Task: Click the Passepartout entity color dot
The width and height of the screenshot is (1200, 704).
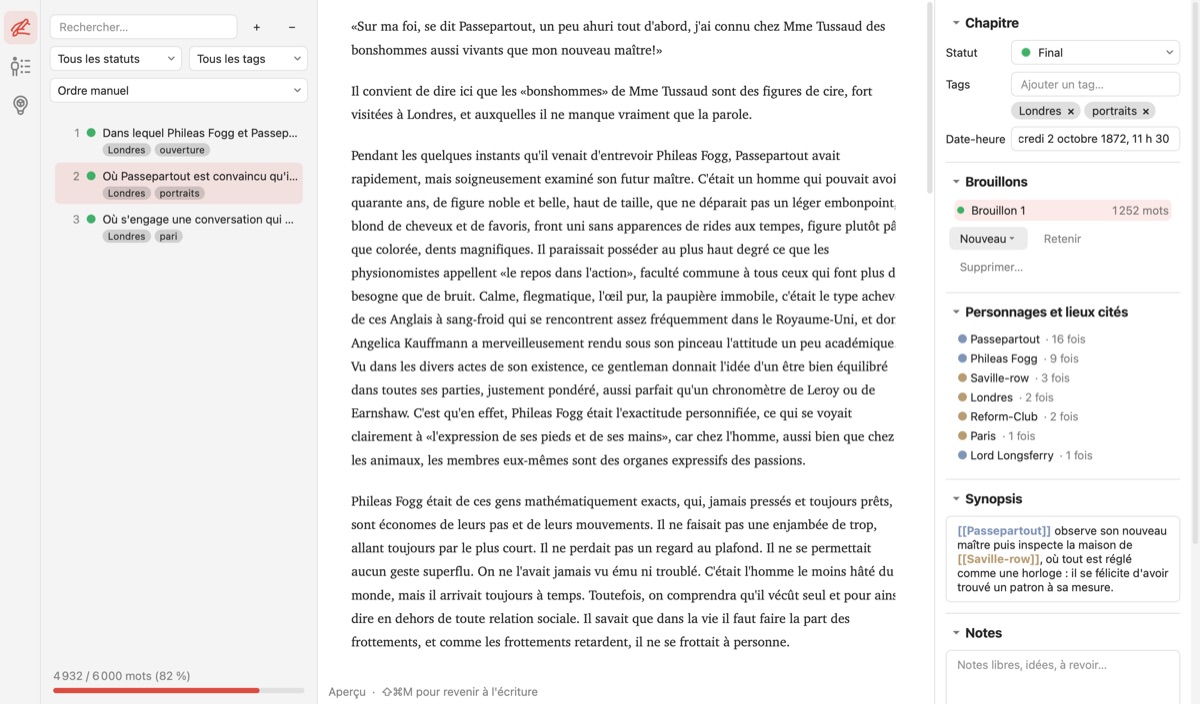Action: coord(962,339)
